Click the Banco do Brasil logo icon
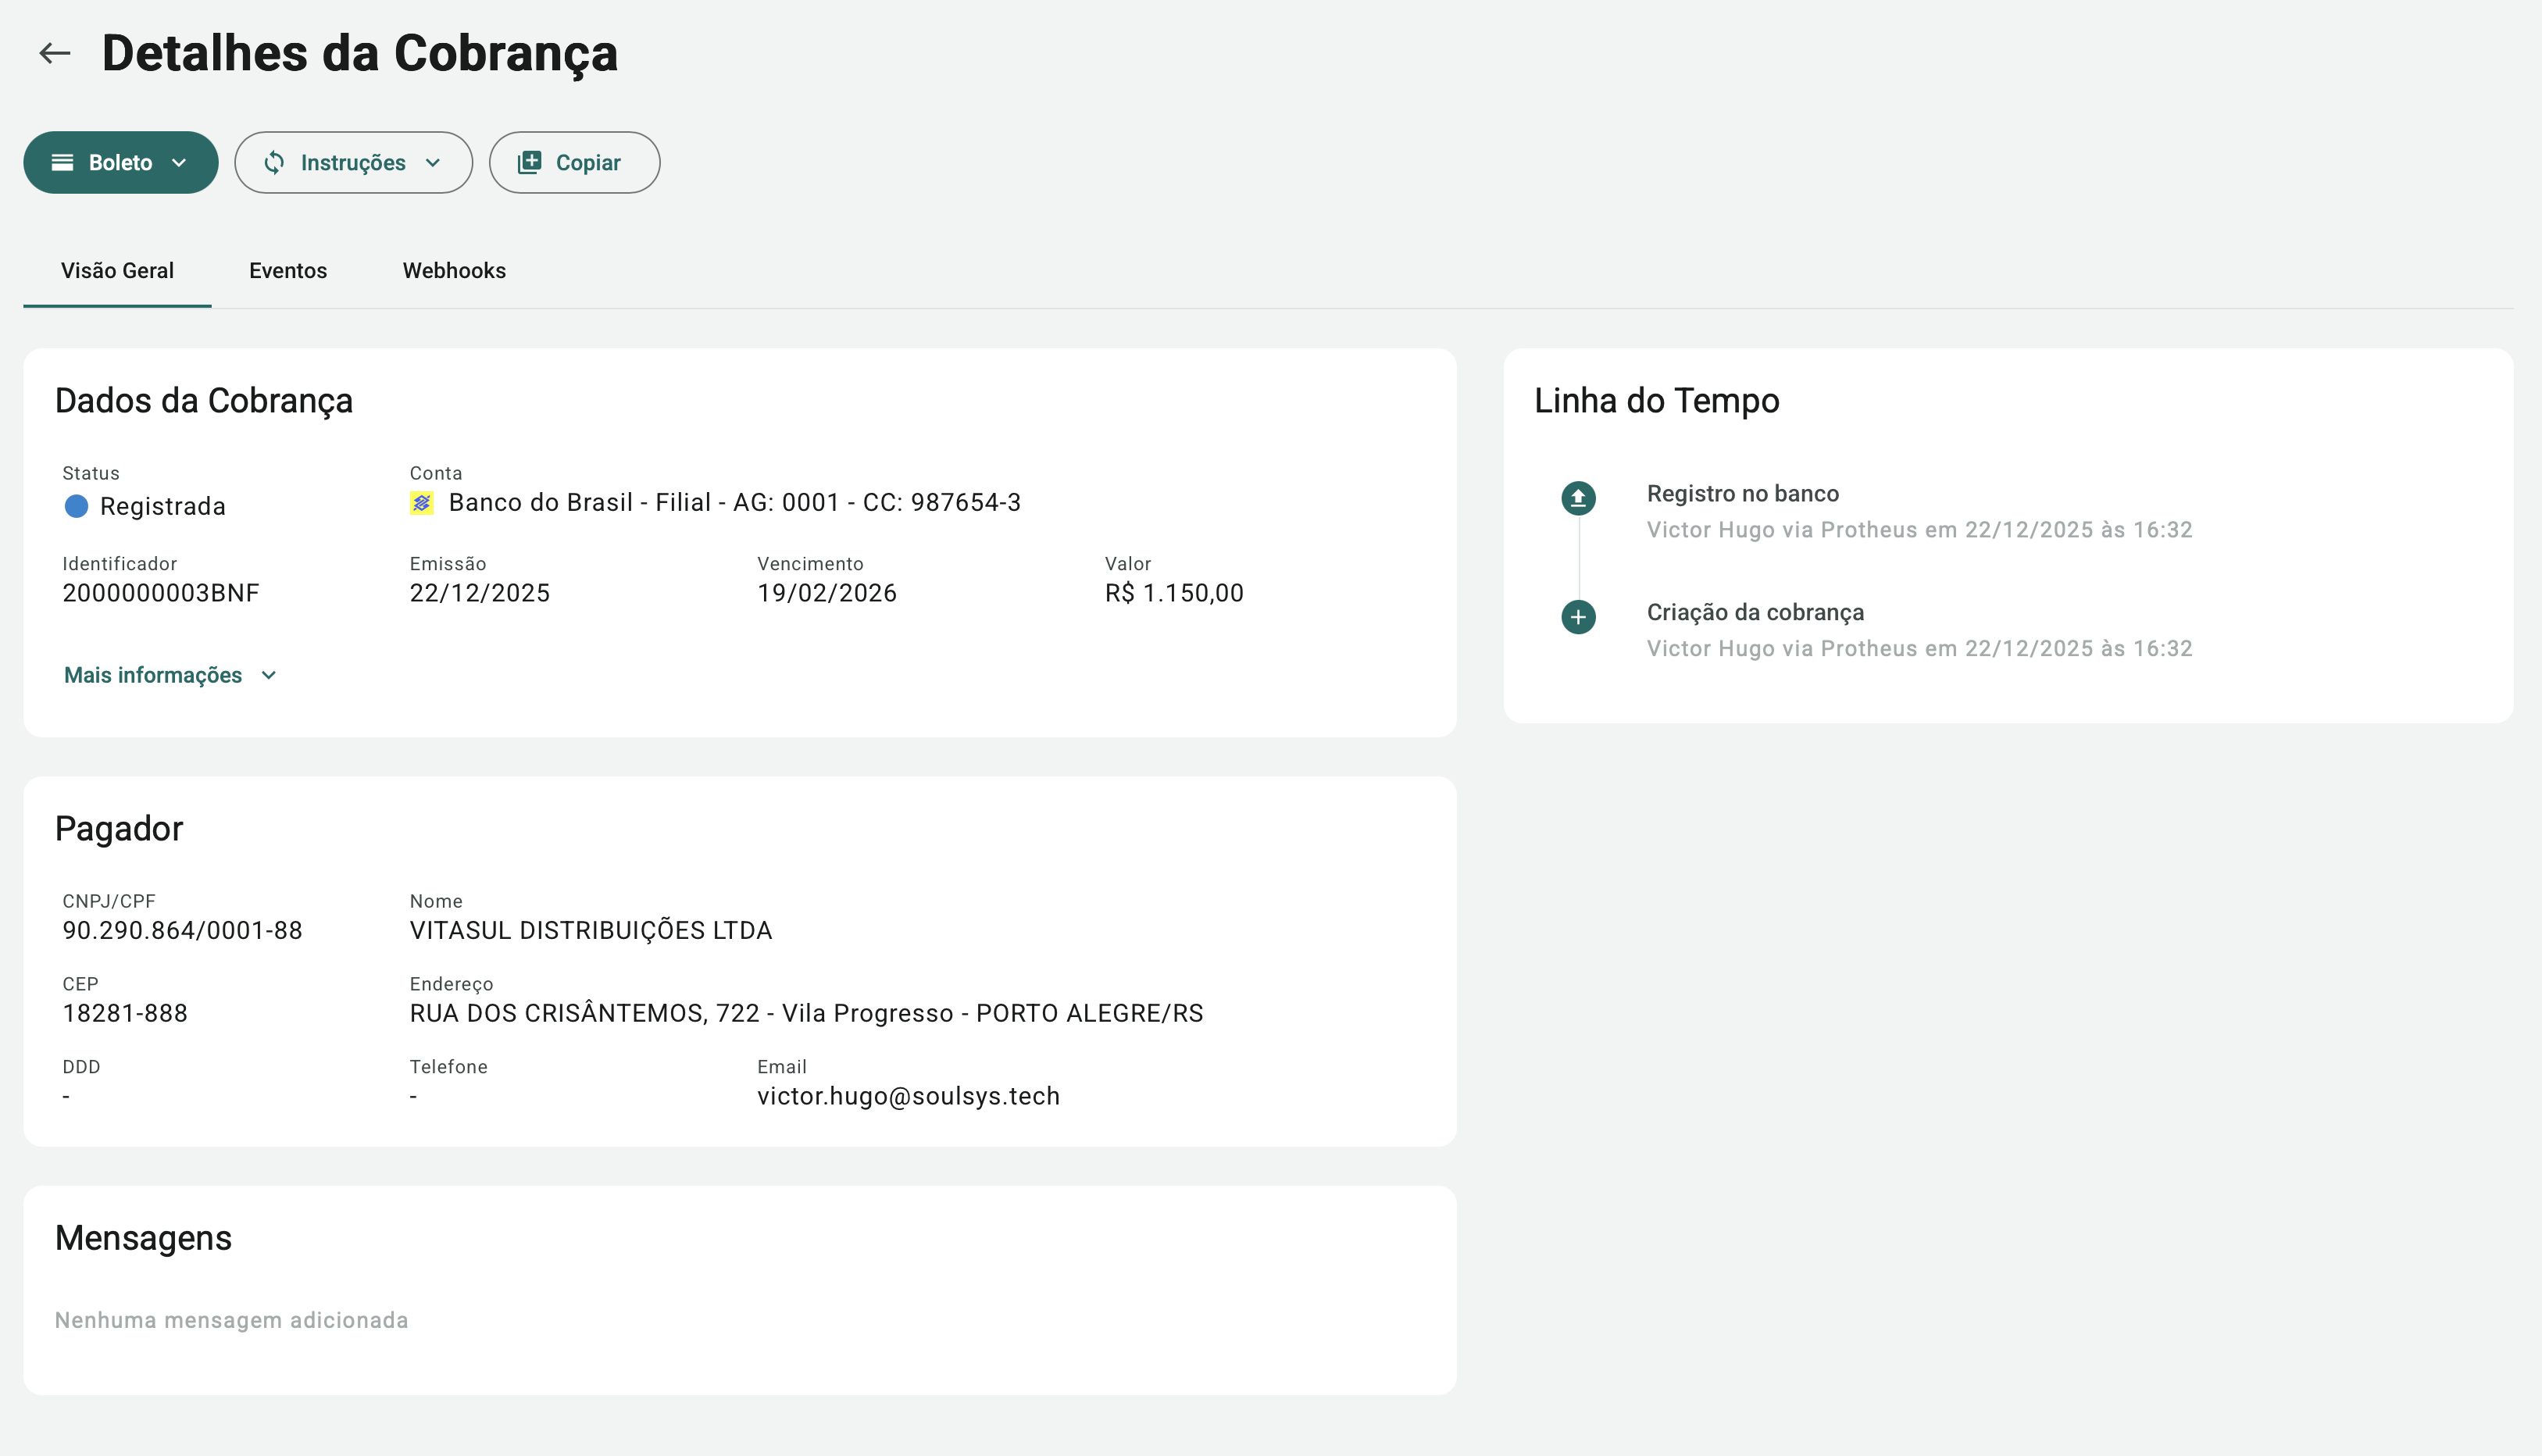2542x1456 pixels. pyautogui.click(x=421, y=503)
